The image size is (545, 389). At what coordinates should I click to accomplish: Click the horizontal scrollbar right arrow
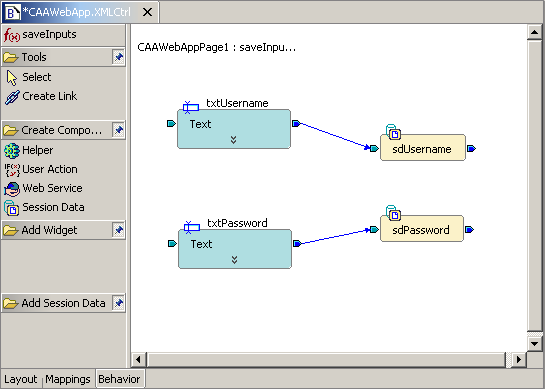coord(519,359)
